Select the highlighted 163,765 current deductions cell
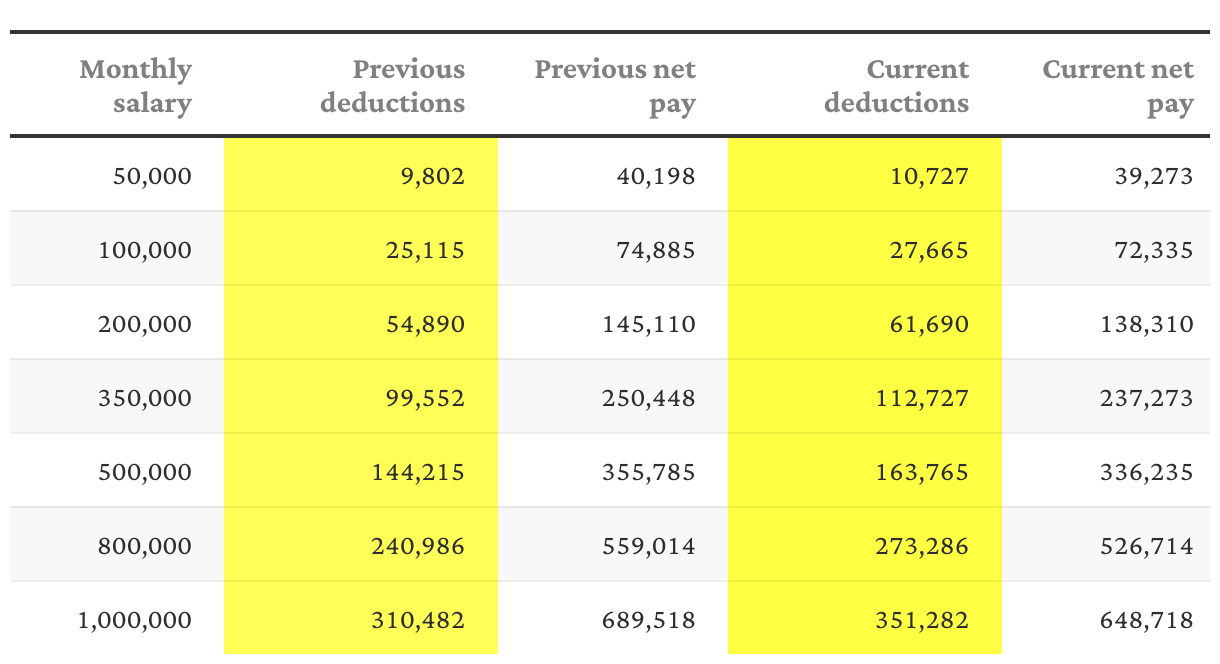This screenshot has height=664, width=1220. (865, 471)
